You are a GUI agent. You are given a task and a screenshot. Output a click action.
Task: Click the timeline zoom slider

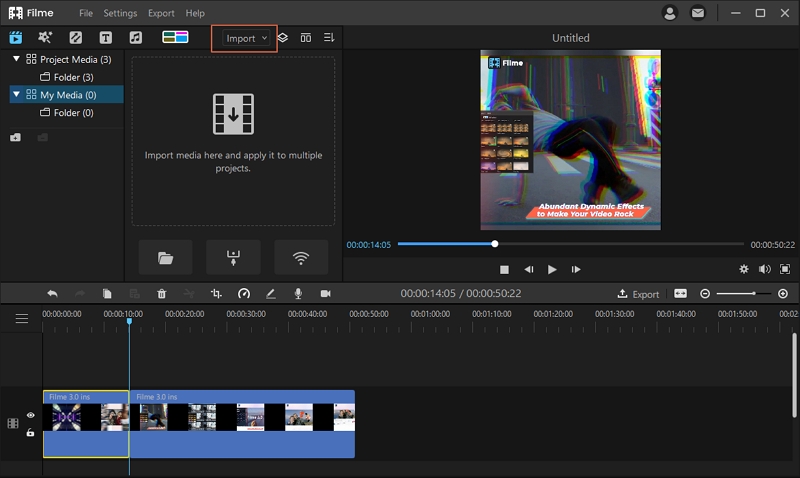[743, 293]
